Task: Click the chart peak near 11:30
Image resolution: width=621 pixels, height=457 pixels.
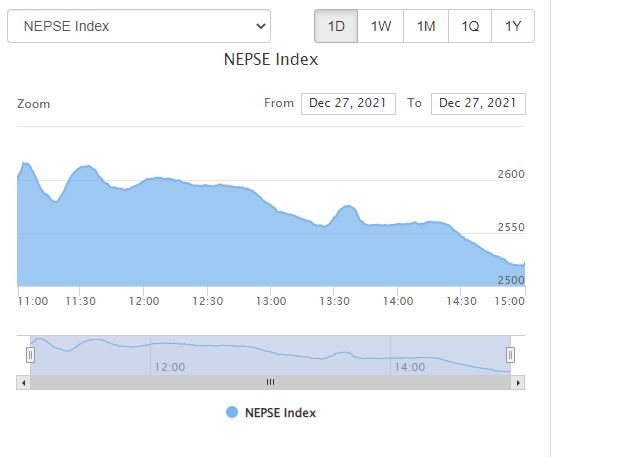Action: tap(86, 166)
